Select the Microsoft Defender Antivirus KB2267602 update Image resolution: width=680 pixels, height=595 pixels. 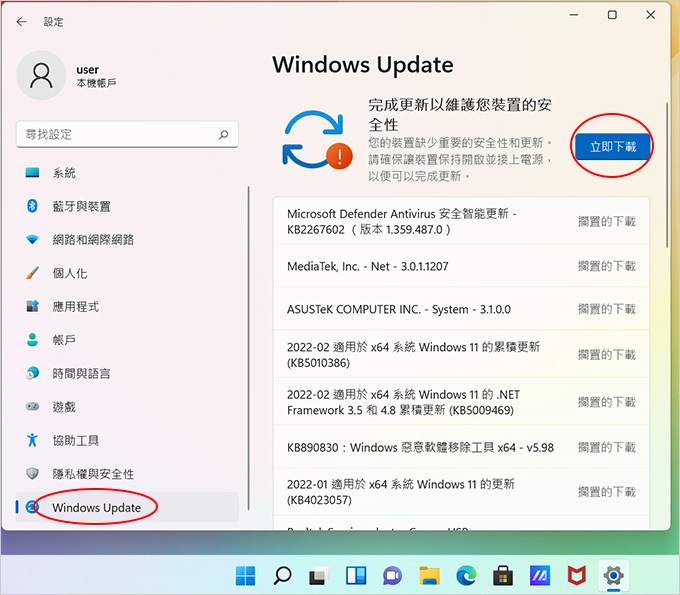461,221
